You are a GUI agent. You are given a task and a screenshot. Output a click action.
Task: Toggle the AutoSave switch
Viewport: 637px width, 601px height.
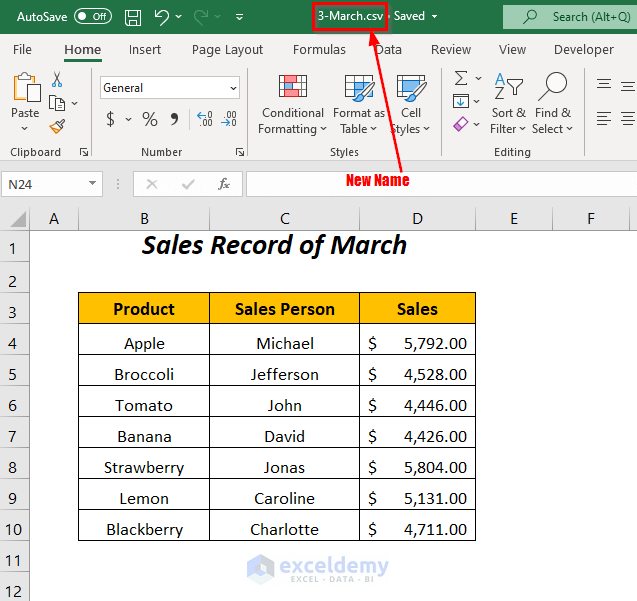(x=93, y=16)
